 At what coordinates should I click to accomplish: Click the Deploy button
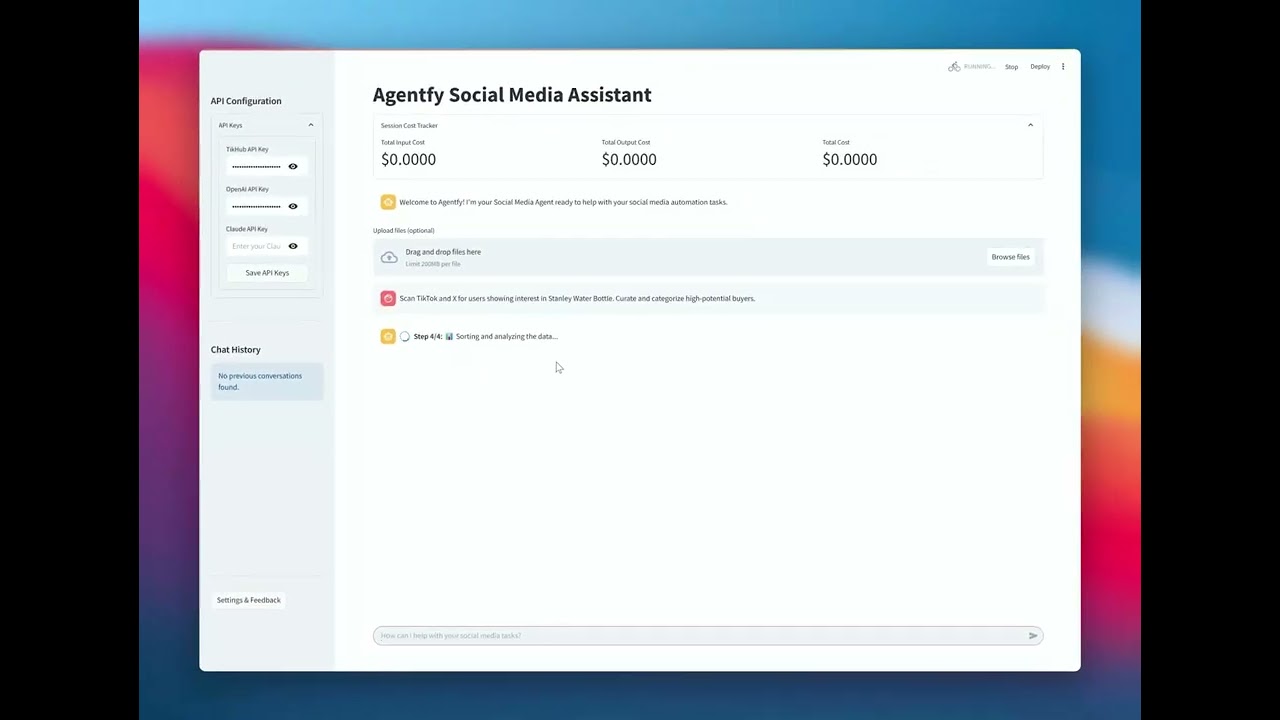1040,67
